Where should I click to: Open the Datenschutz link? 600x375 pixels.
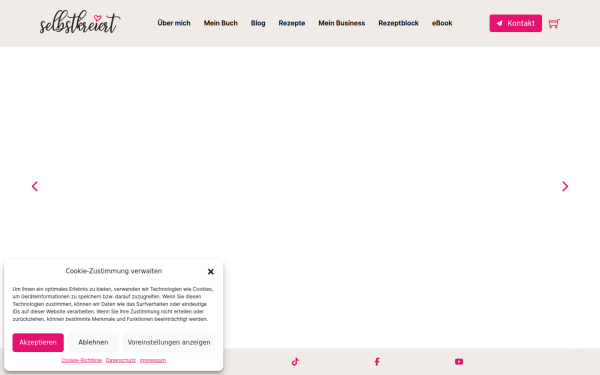pyautogui.click(x=121, y=360)
